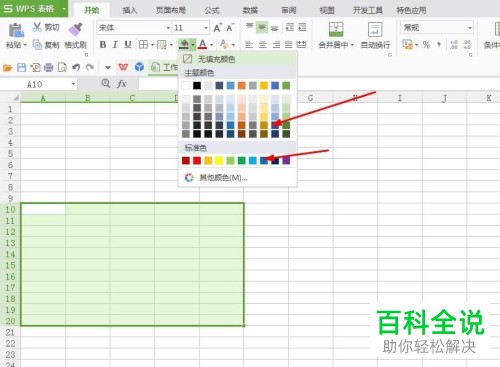Click the Wrap Text icon
Screen dimensions: 500x367
pyautogui.click(x=375, y=30)
